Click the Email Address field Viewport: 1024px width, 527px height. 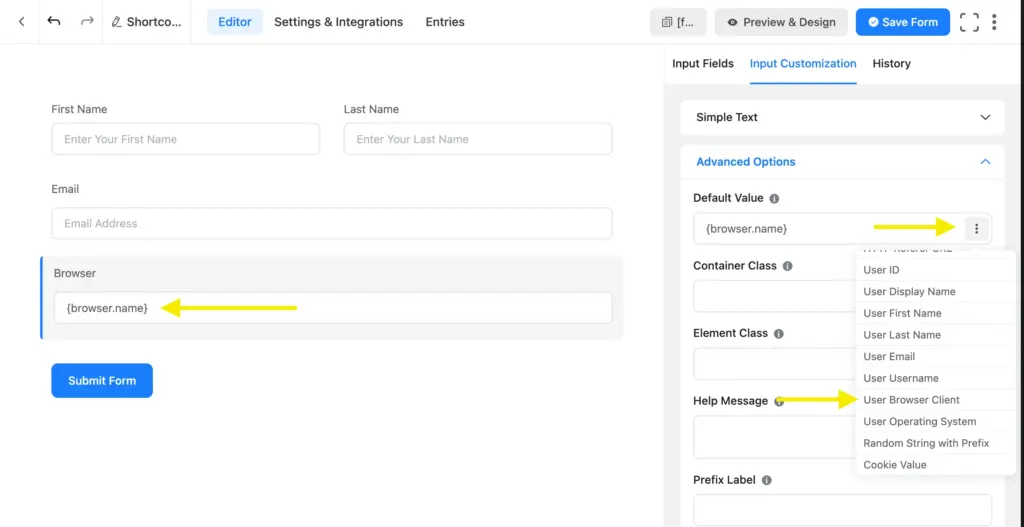pyautogui.click(x=332, y=223)
